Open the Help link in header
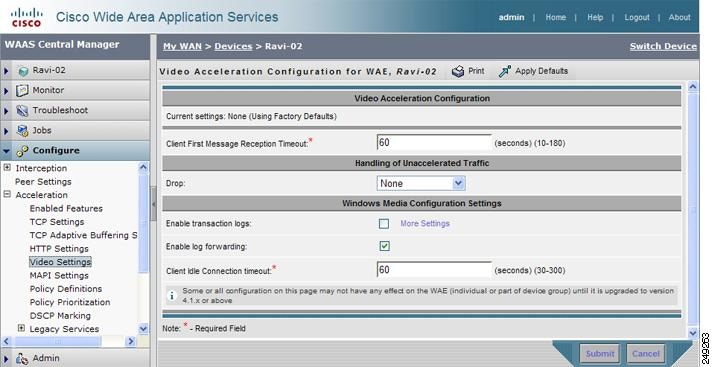The image size is (712, 367). coord(595,17)
